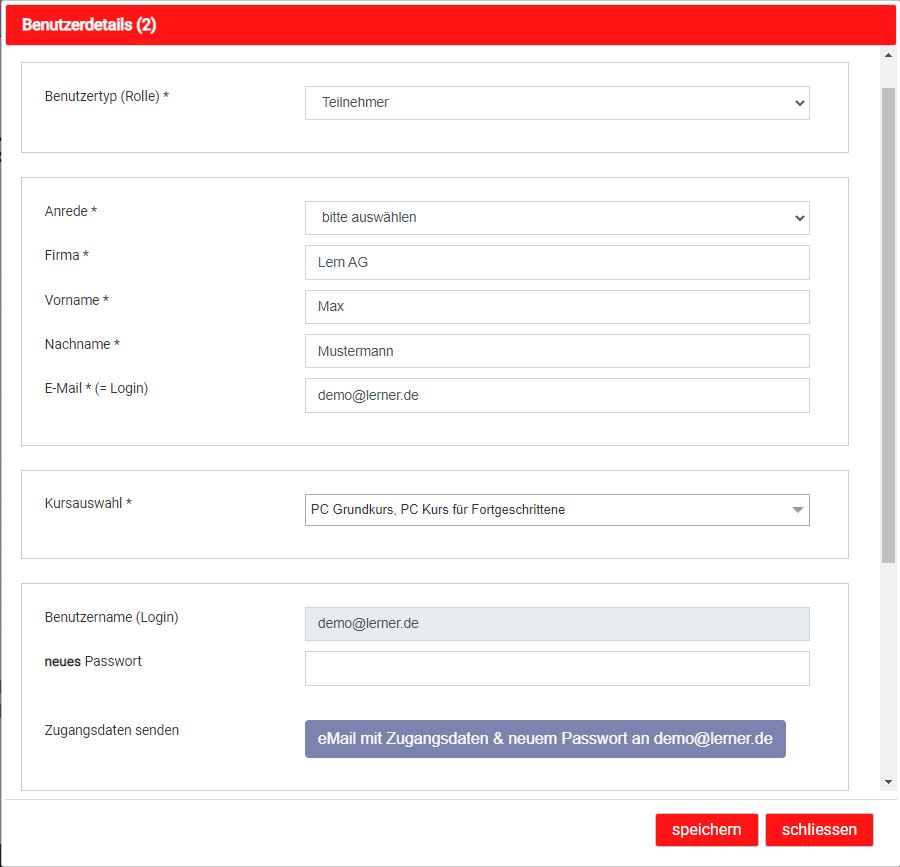Click the scrollbar up arrow
900x867 pixels.
(888, 56)
